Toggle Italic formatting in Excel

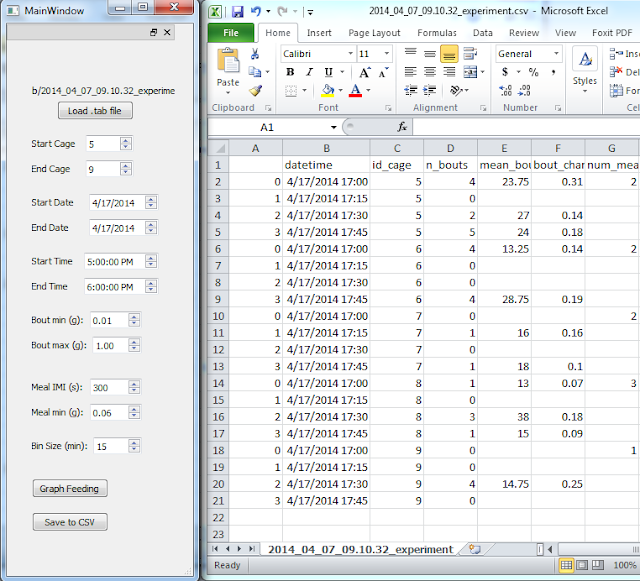point(309,72)
